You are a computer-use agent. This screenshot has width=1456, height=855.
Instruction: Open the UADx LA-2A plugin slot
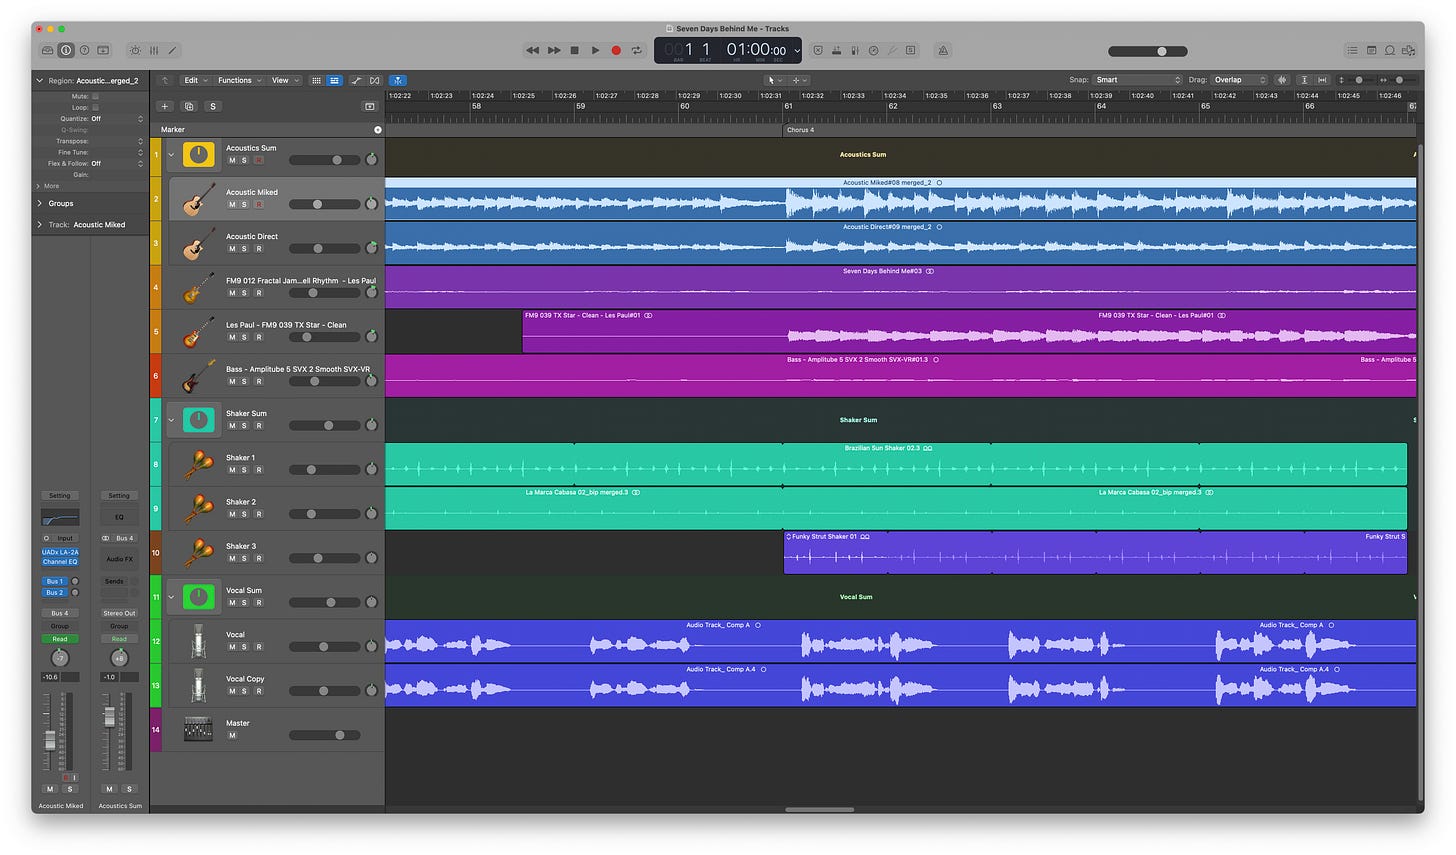click(60, 552)
